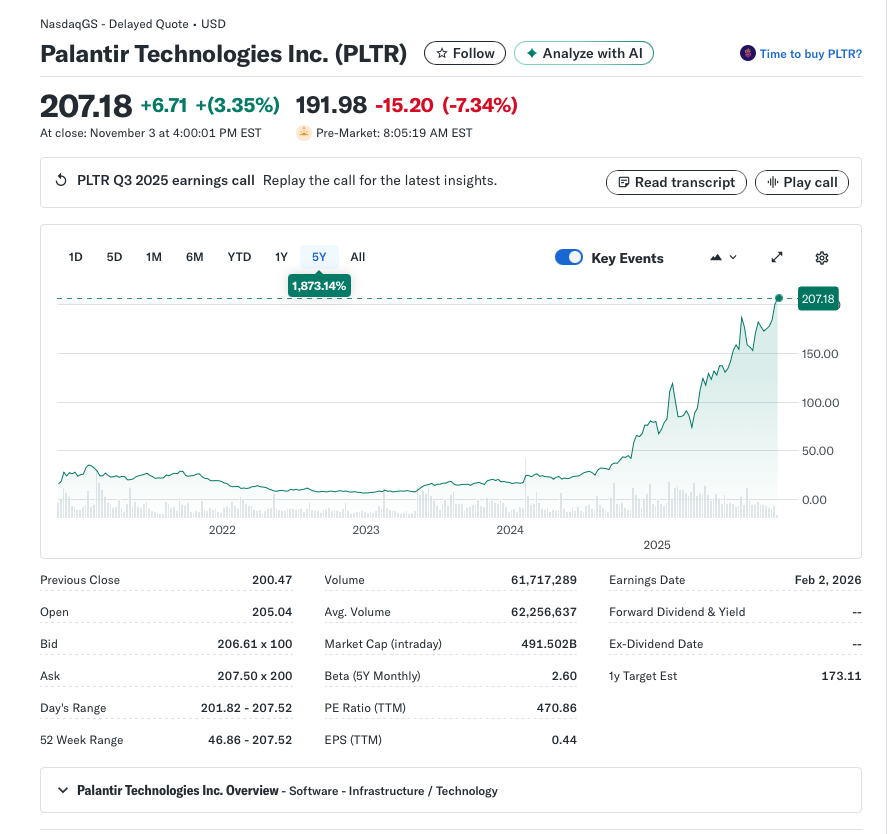Click the Follow star button
This screenshot has height=834, width=887.
[465, 54]
